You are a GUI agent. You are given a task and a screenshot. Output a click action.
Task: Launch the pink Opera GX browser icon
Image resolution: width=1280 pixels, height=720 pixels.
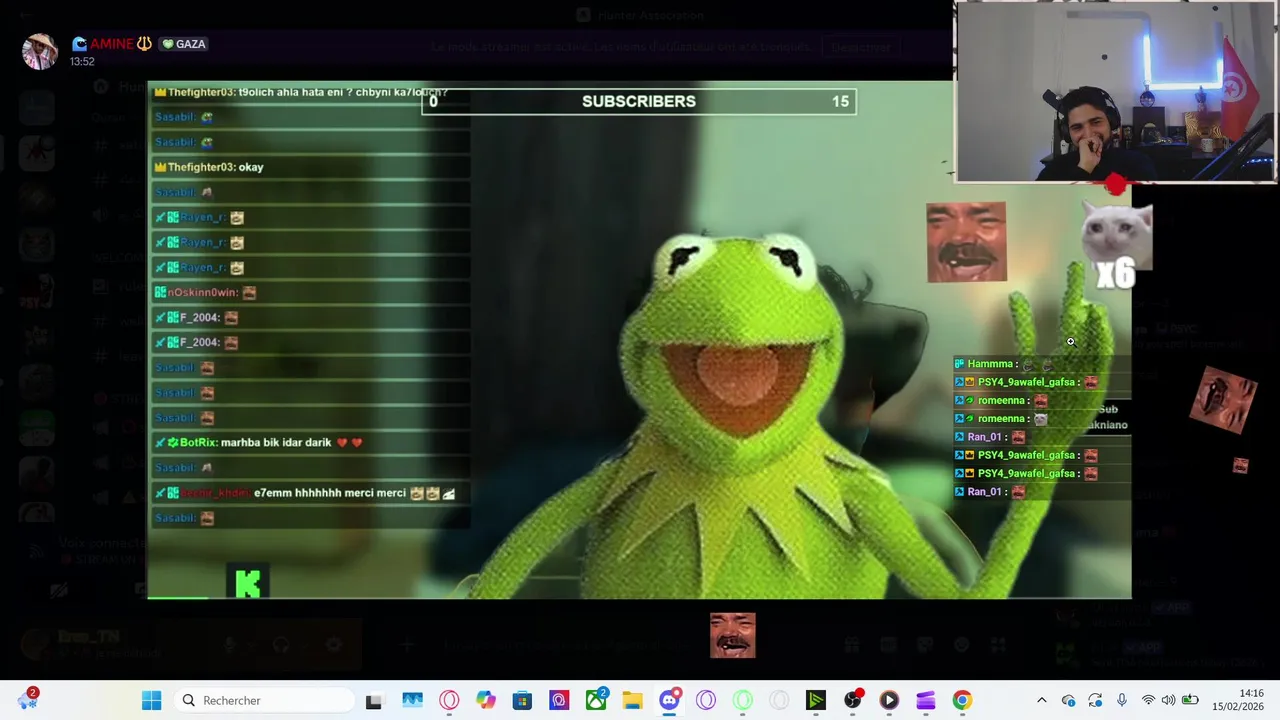(449, 700)
